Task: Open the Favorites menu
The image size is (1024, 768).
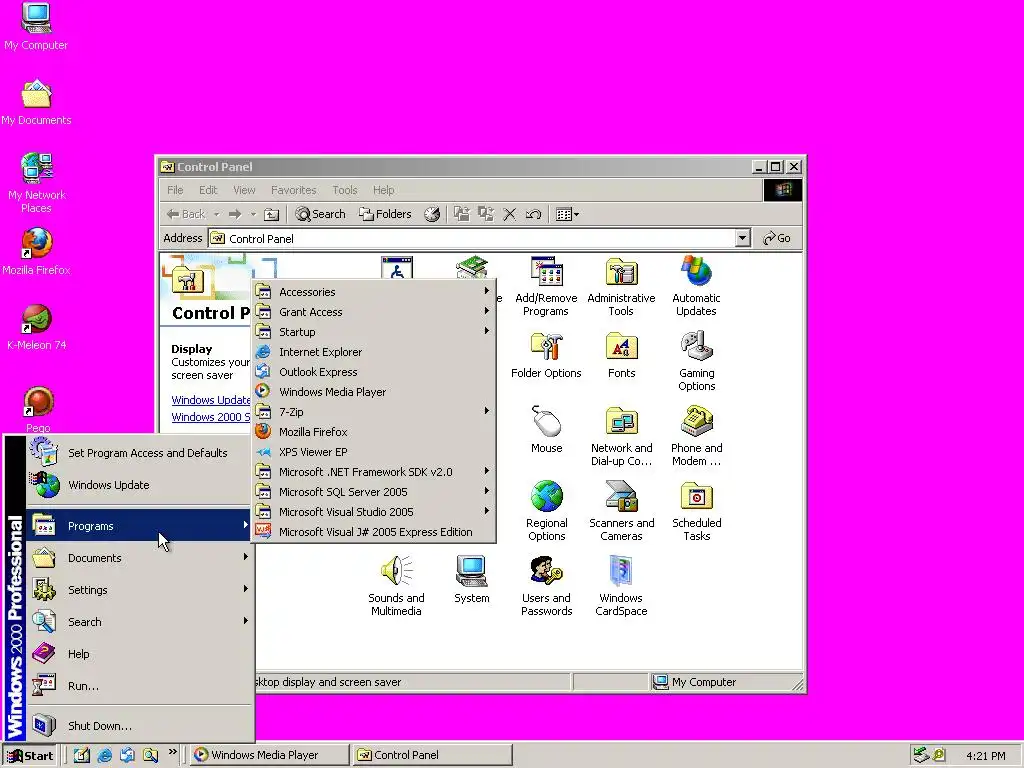Action: (x=293, y=190)
